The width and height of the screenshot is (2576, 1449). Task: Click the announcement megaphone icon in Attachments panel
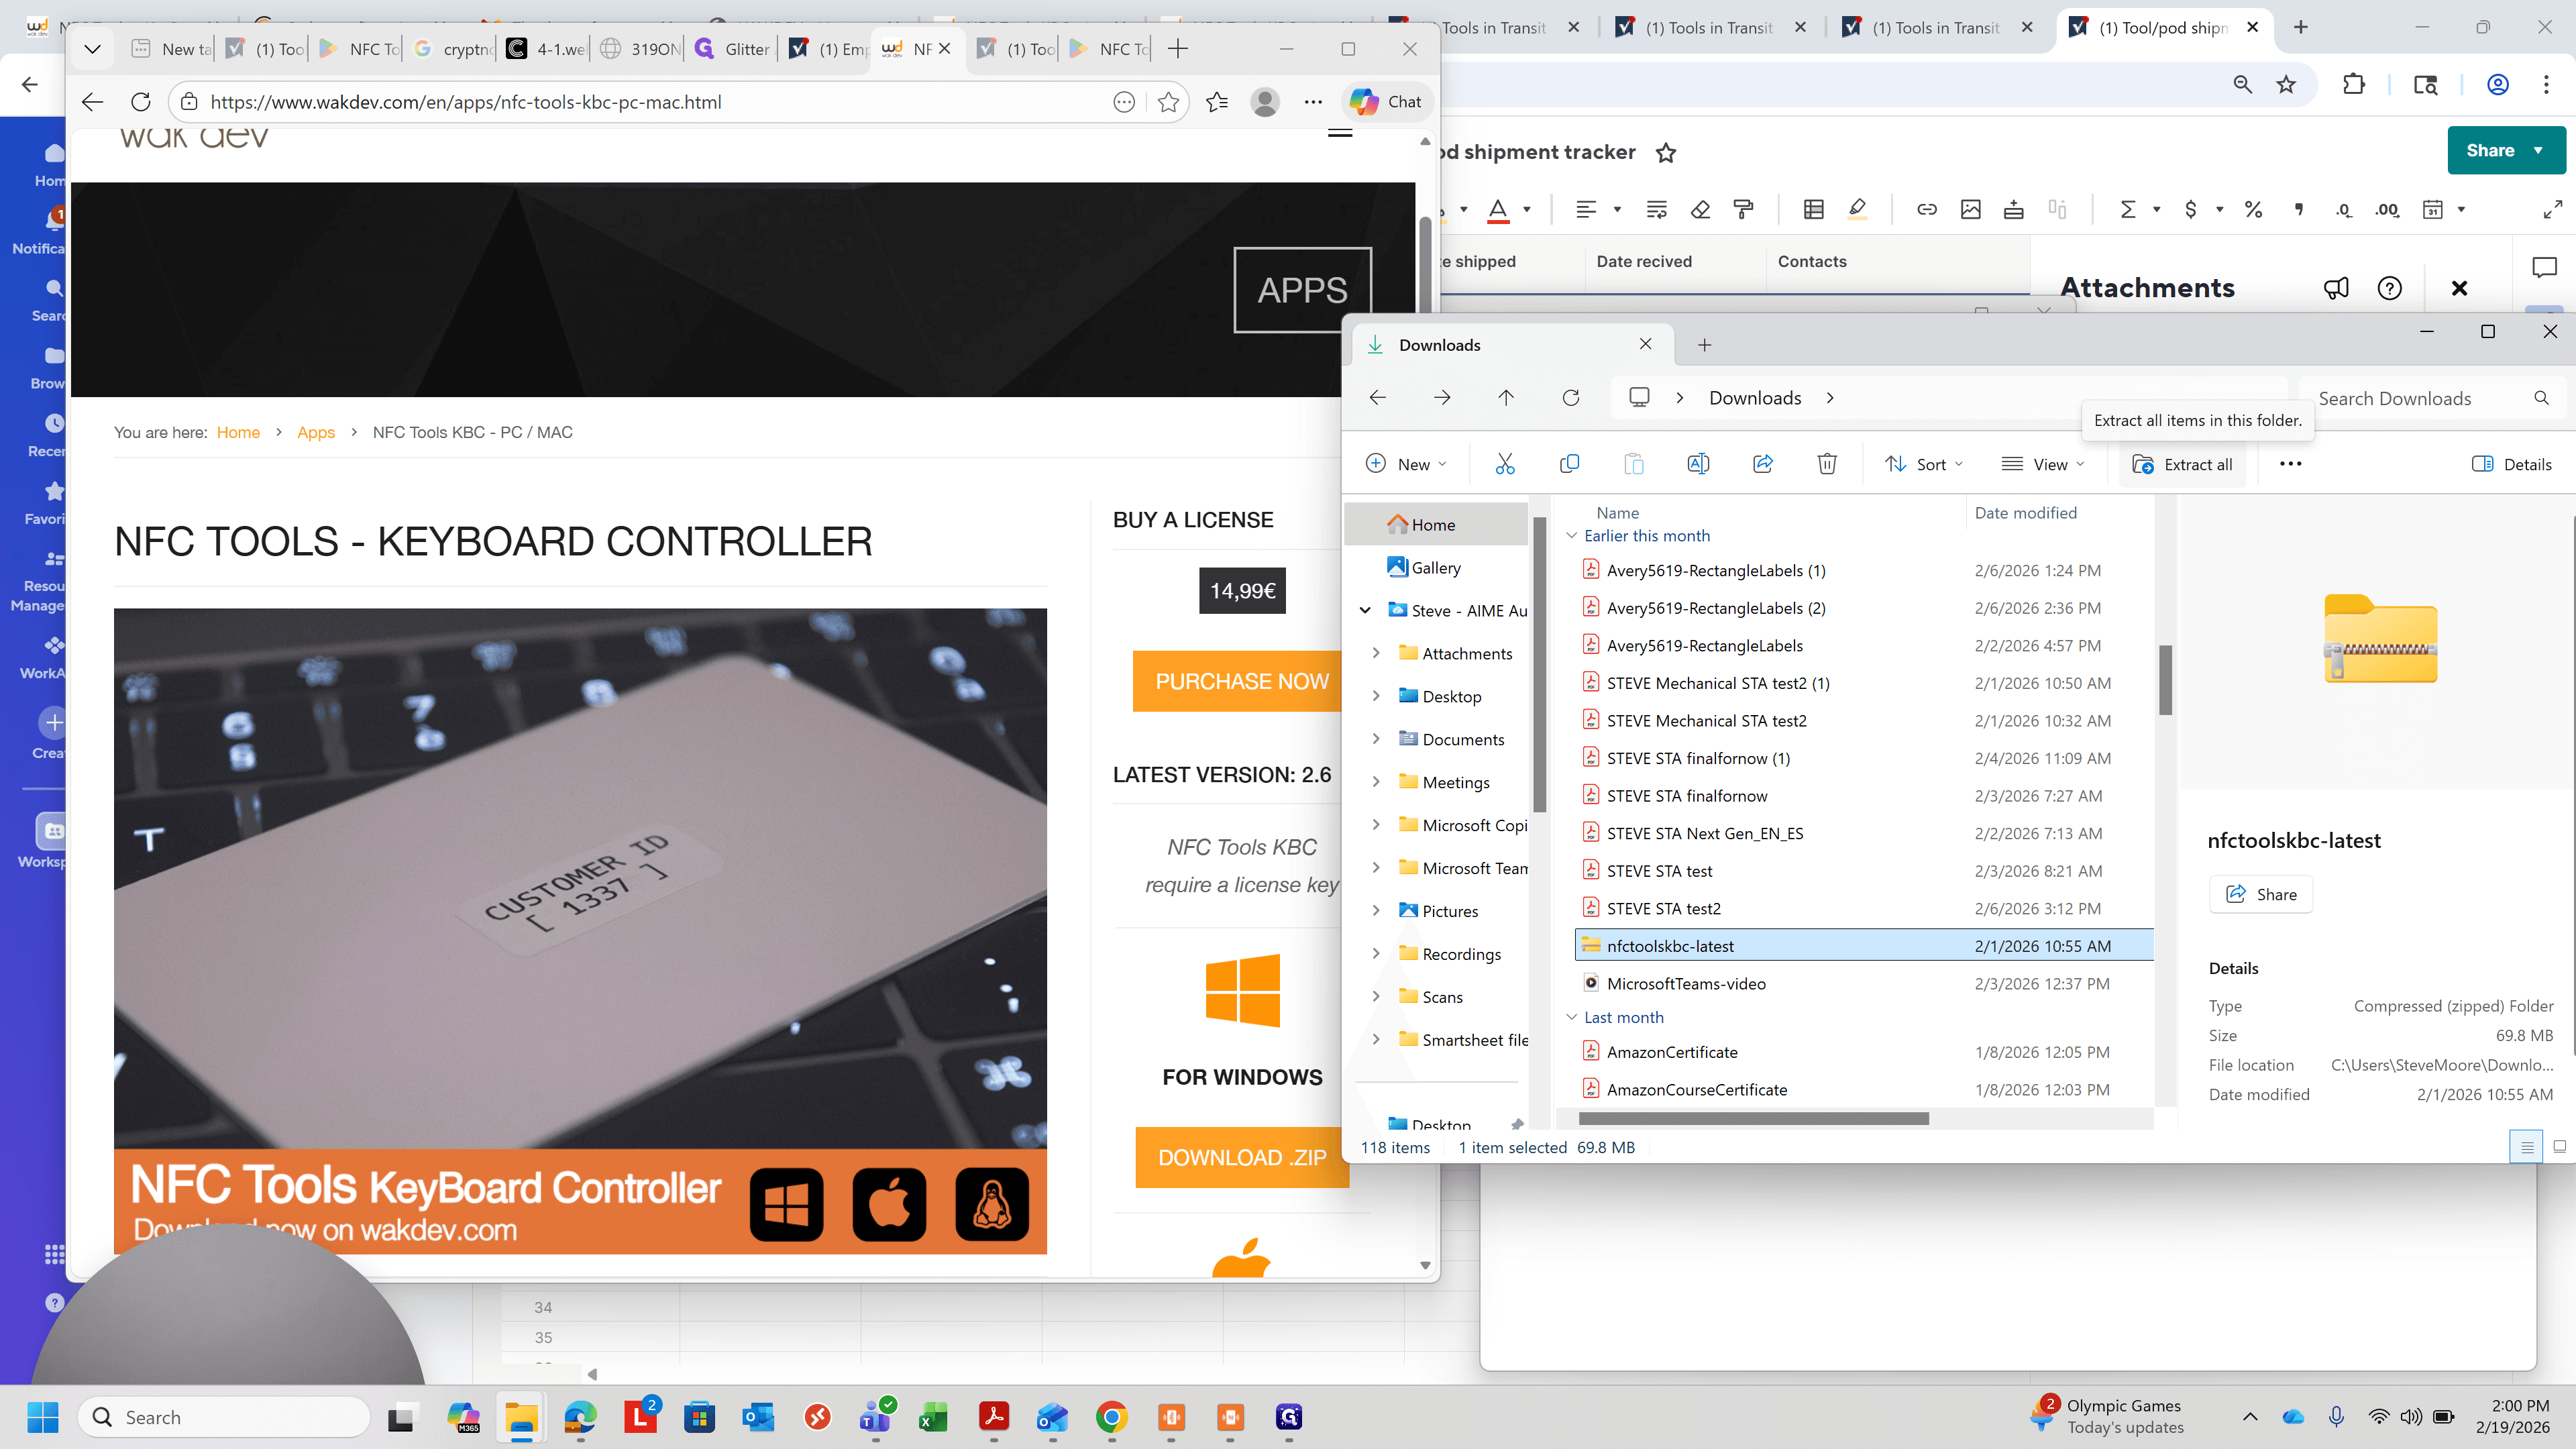click(x=2335, y=288)
